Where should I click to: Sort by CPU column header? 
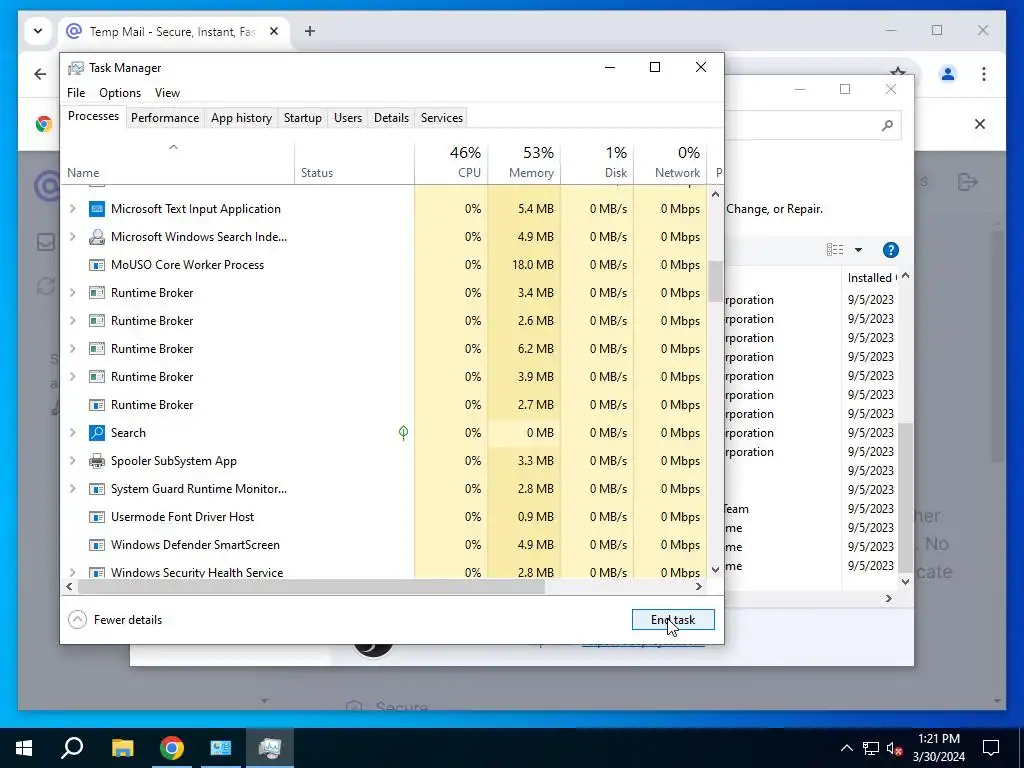(x=451, y=162)
